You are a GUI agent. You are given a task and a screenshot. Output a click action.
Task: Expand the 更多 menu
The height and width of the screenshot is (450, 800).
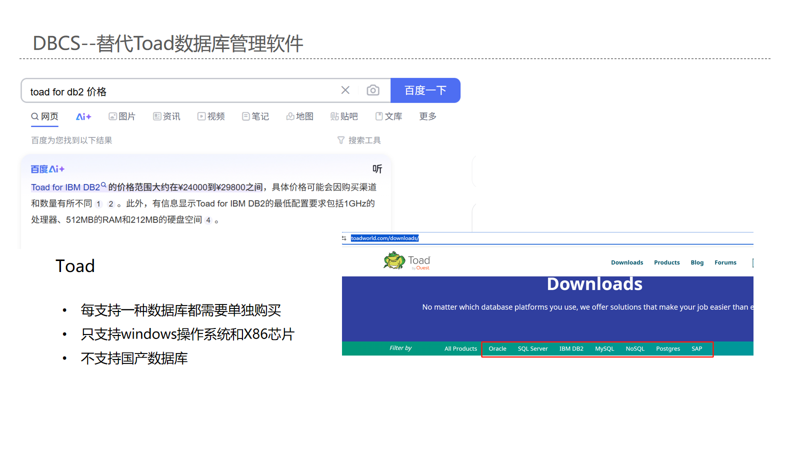(428, 116)
